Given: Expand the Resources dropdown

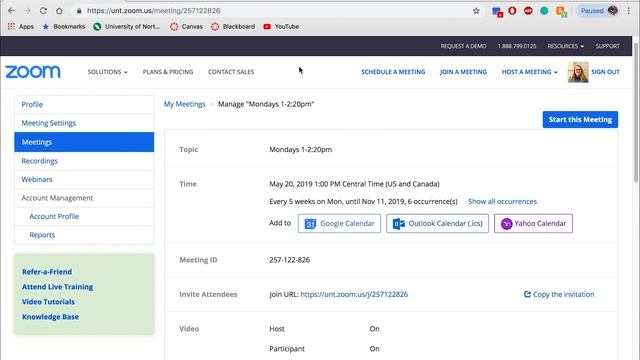Looking at the screenshot, I should [x=565, y=46].
